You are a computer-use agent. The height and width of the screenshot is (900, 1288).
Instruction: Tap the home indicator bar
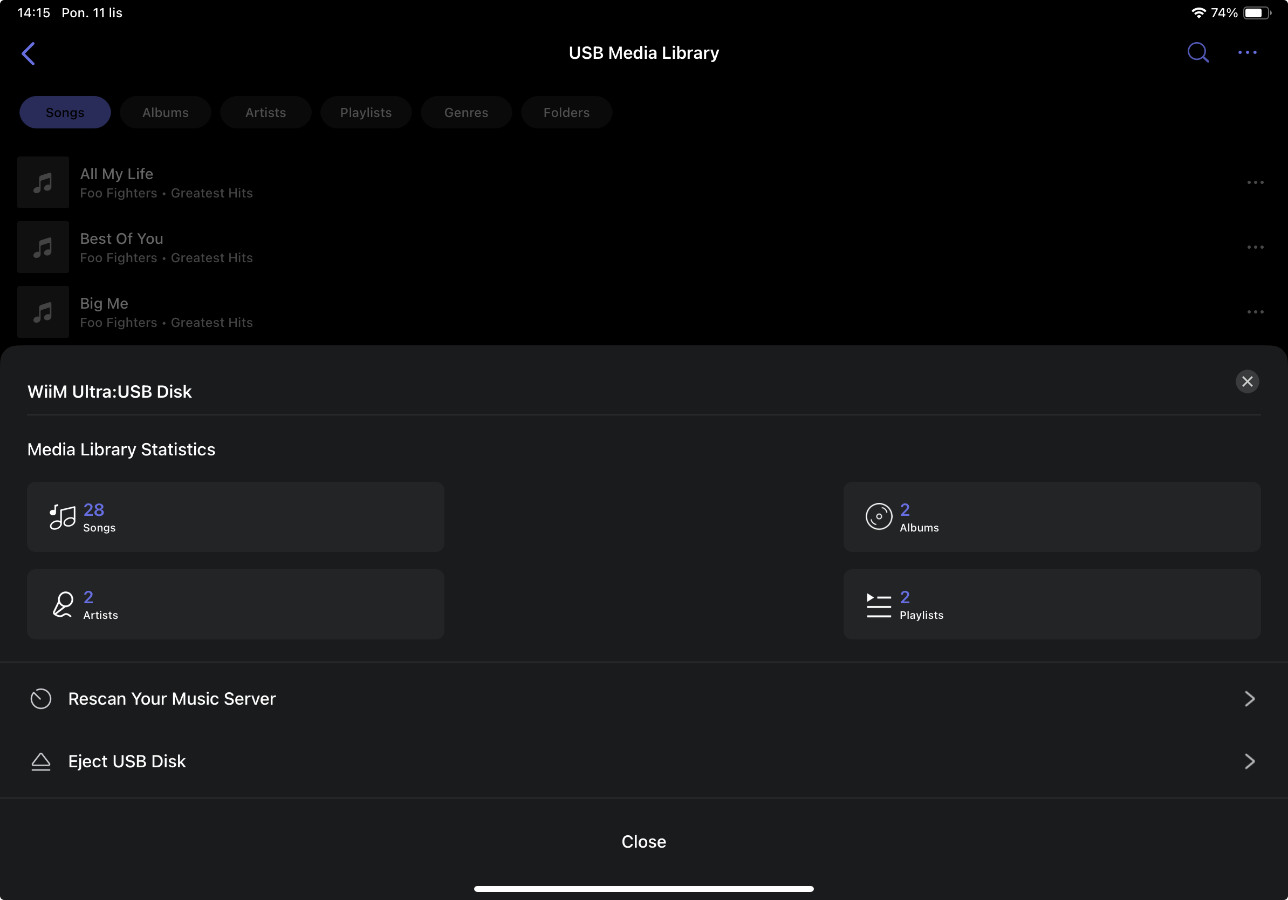(x=644, y=889)
